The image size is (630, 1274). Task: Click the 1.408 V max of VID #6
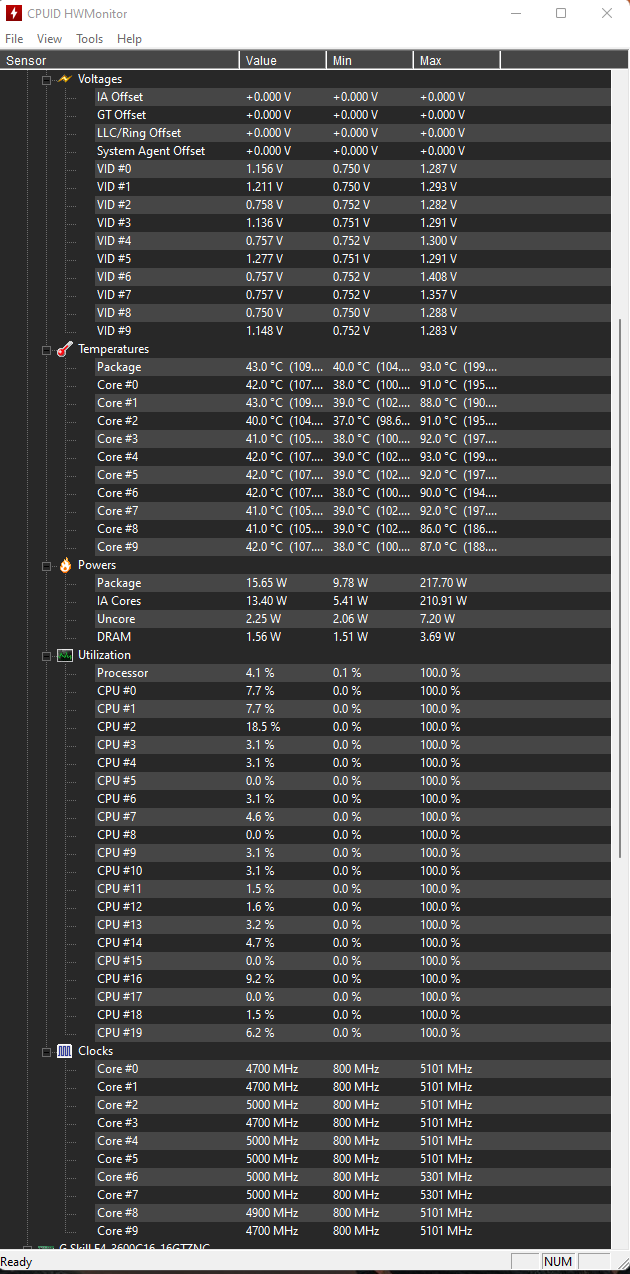tap(438, 277)
